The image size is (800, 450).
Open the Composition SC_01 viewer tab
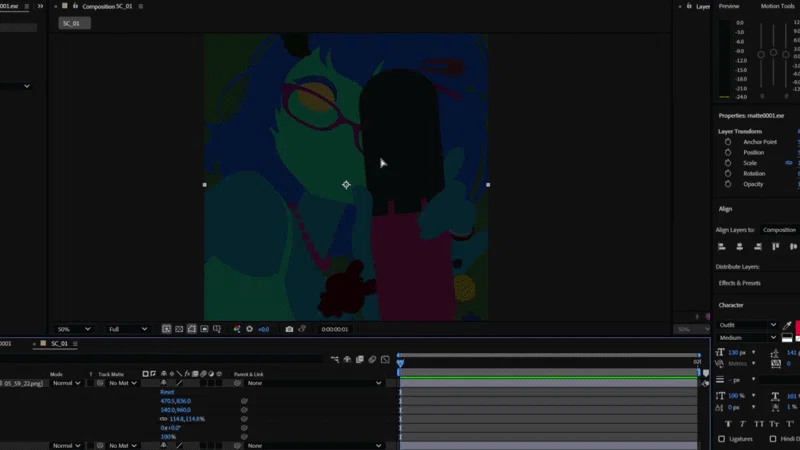point(107,6)
